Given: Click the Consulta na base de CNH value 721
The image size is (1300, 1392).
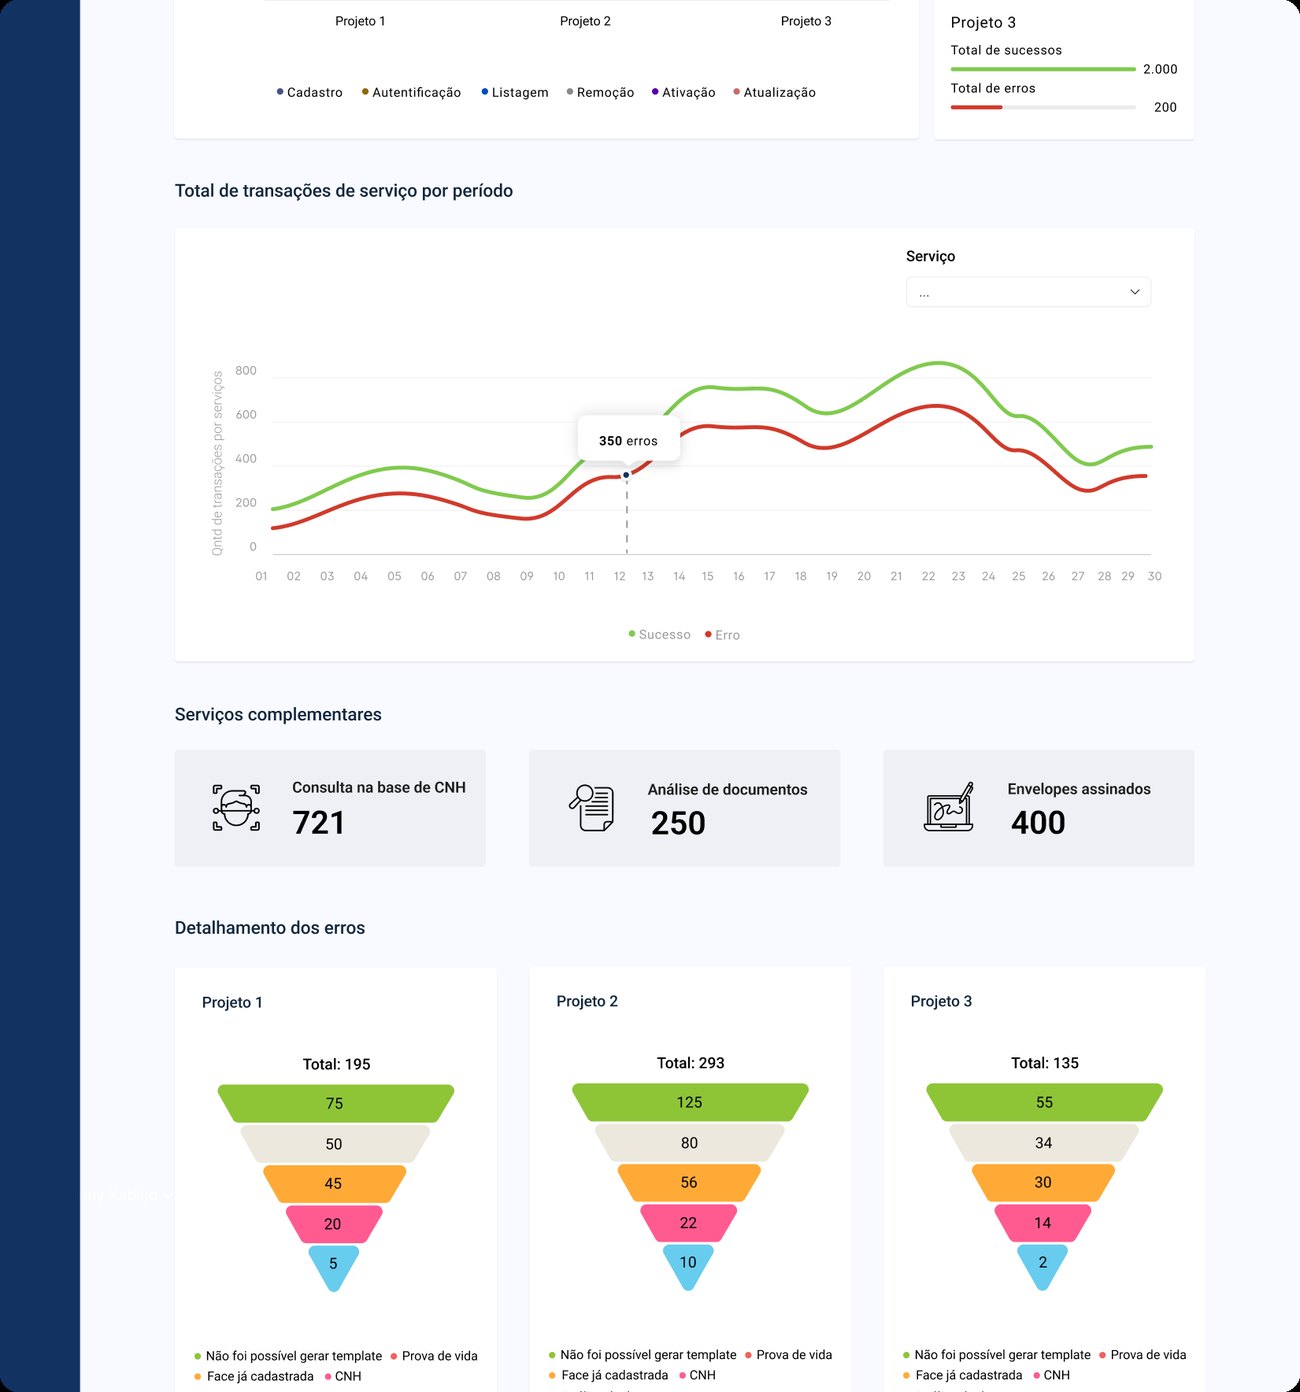Looking at the screenshot, I should pos(318,822).
